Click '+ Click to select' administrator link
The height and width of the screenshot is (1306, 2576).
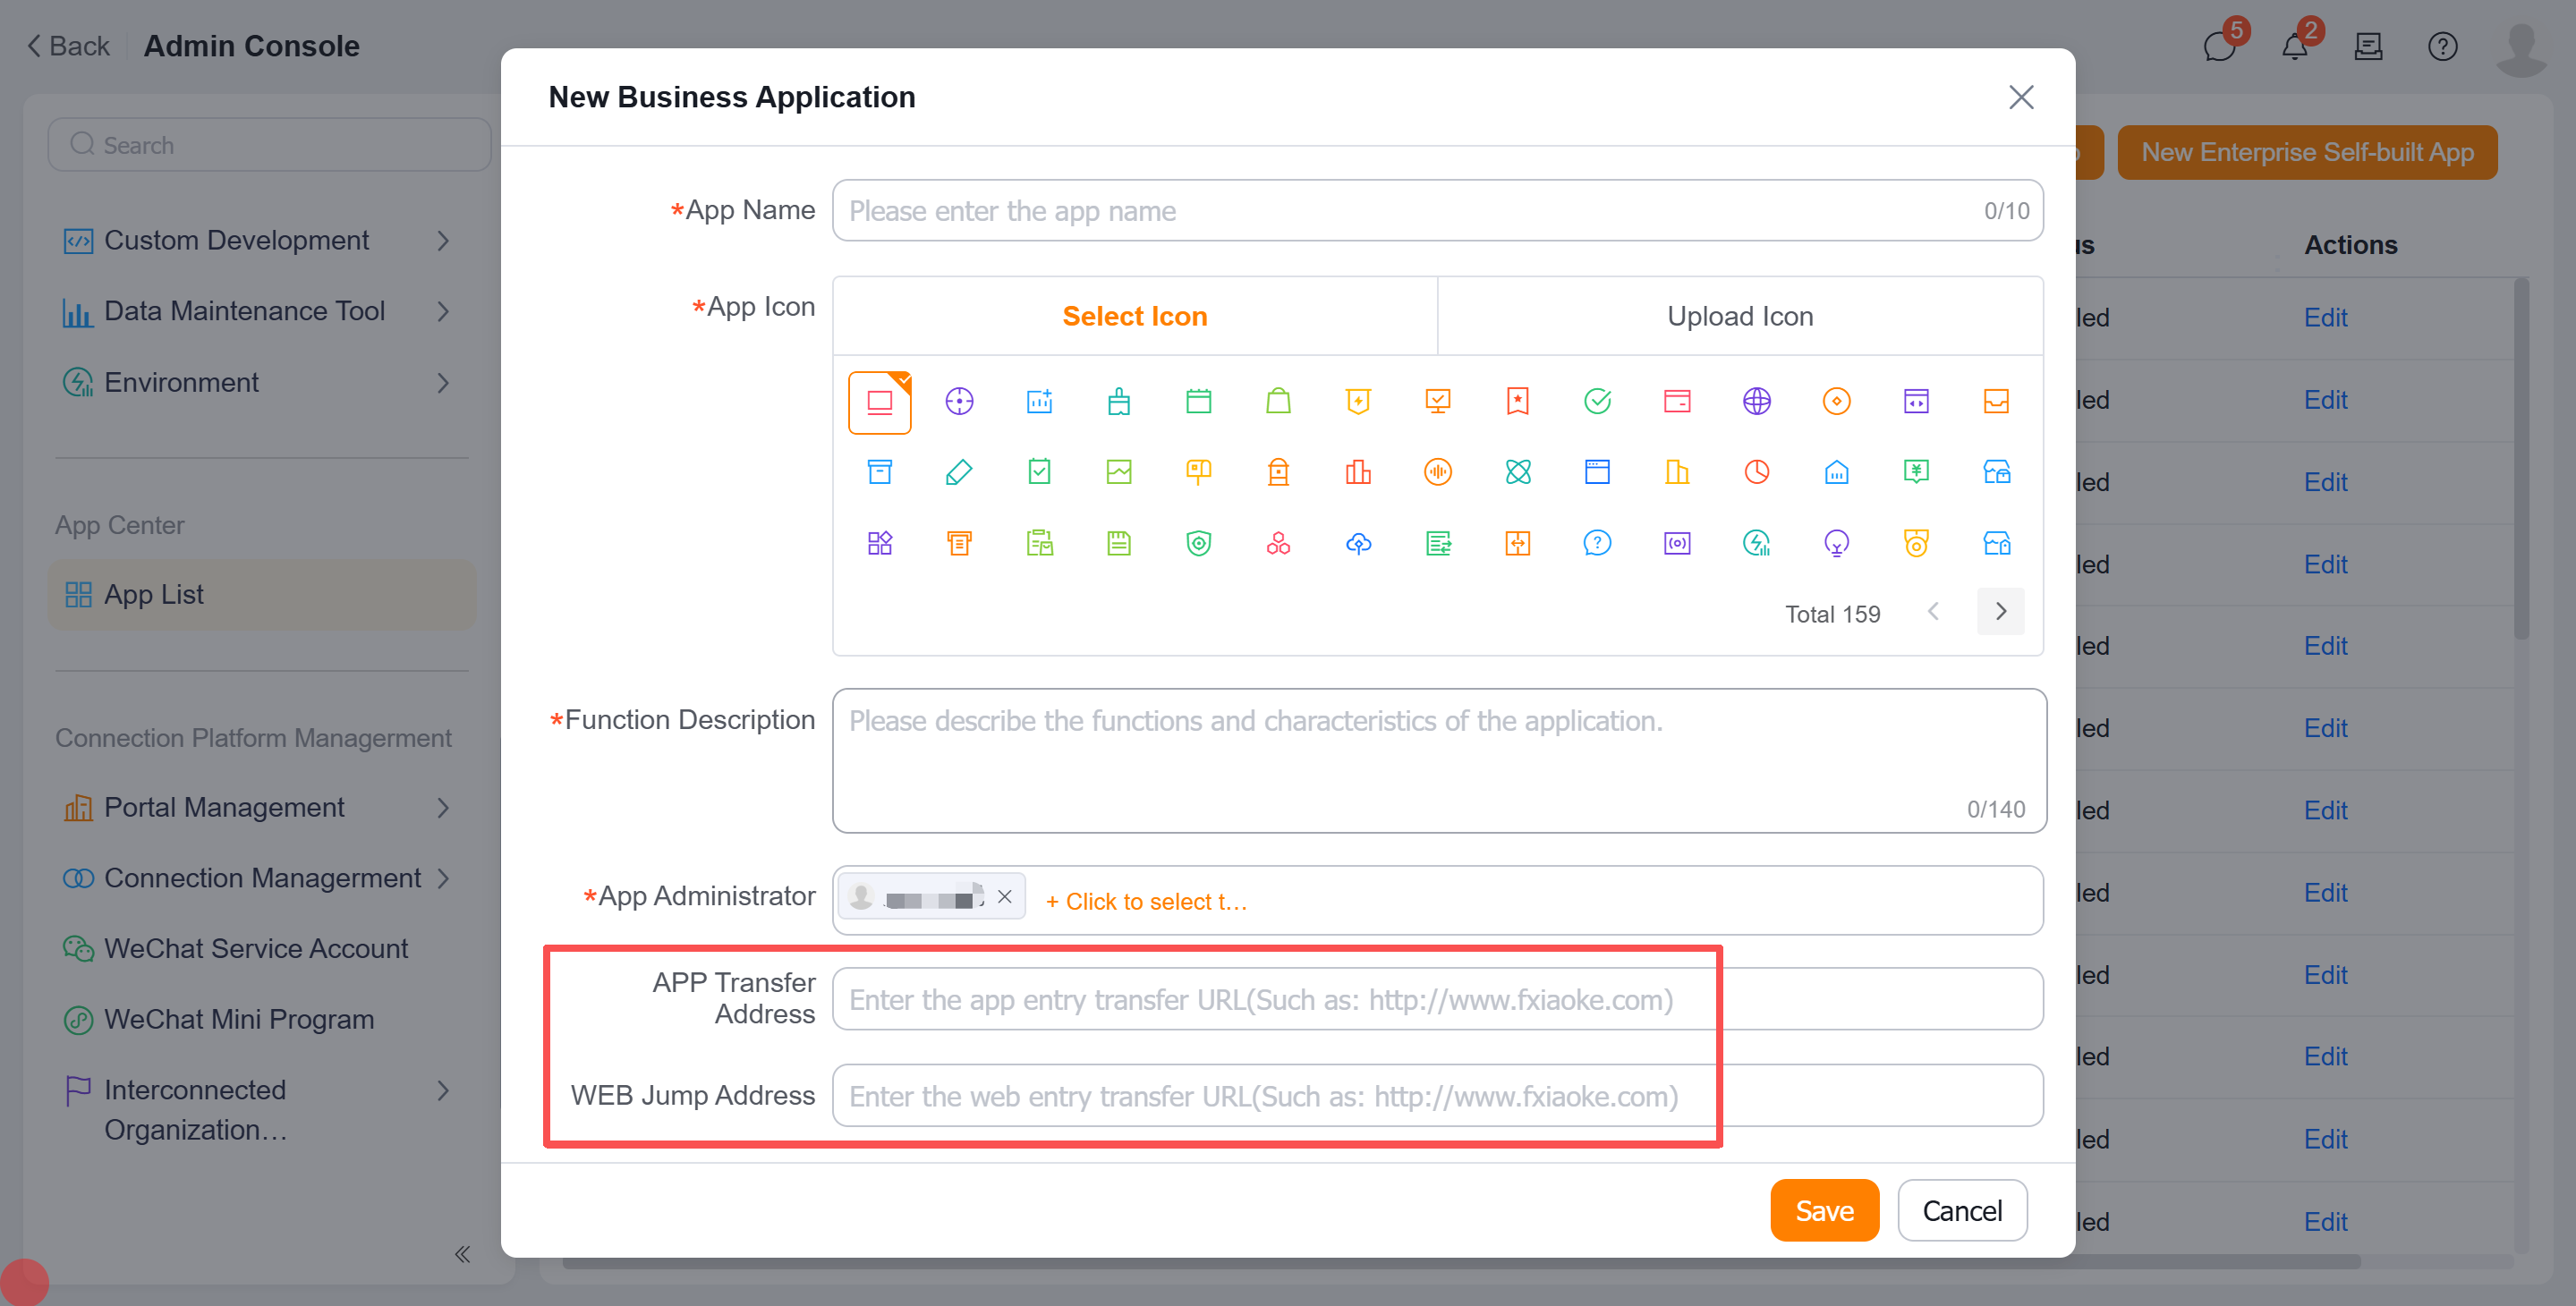pos(1146,902)
